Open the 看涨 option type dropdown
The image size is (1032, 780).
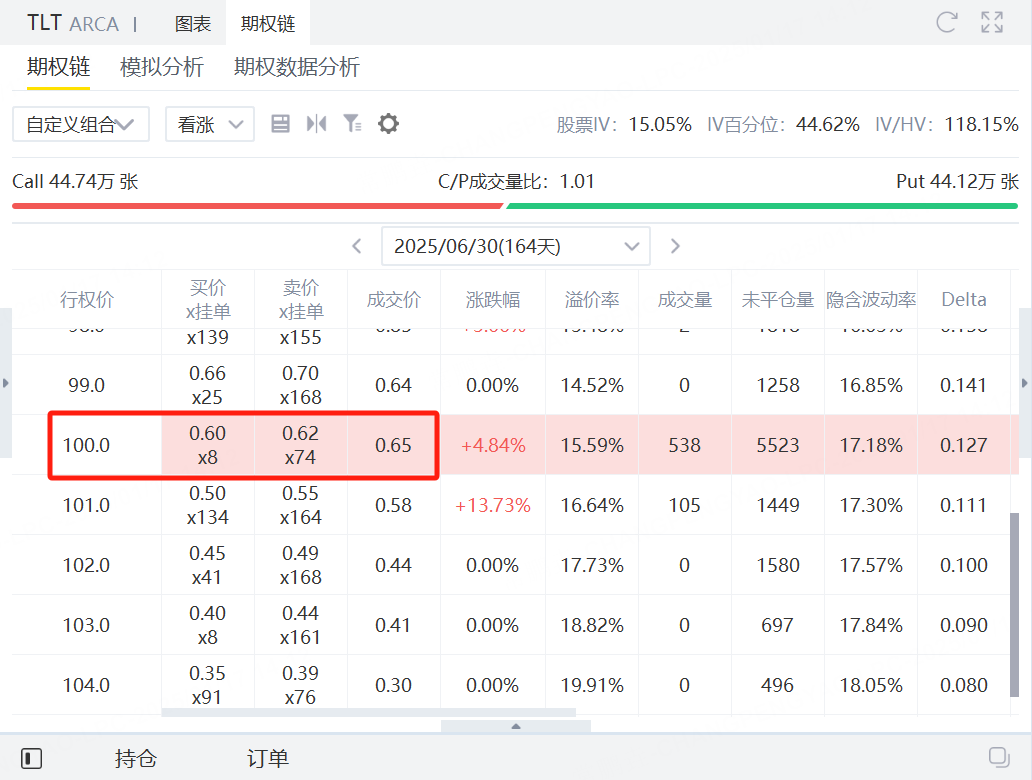pyautogui.click(x=210, y=124)
